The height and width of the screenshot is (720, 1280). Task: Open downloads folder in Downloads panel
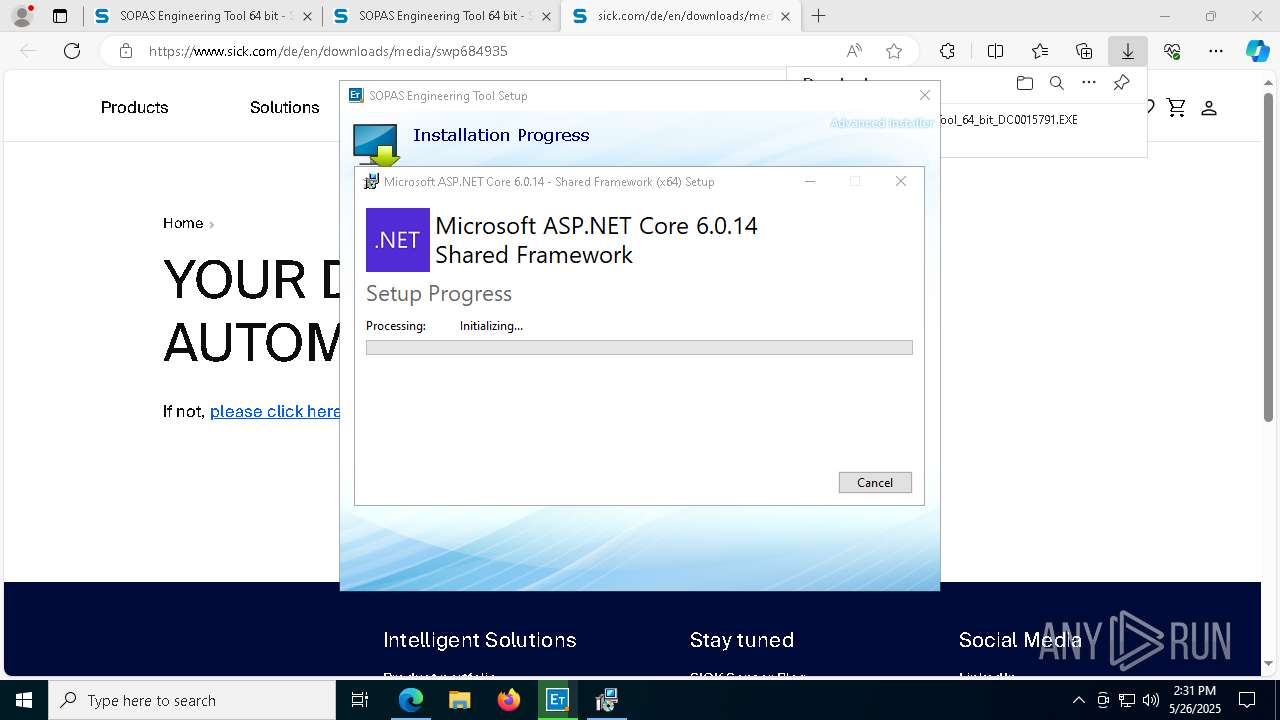click(x=1024, y=83)
